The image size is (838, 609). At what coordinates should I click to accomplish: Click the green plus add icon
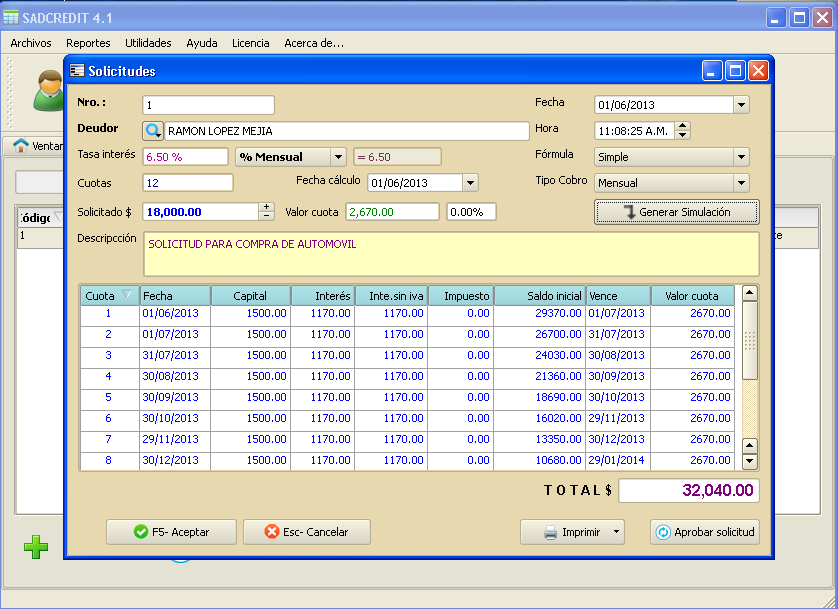point(36,547)
